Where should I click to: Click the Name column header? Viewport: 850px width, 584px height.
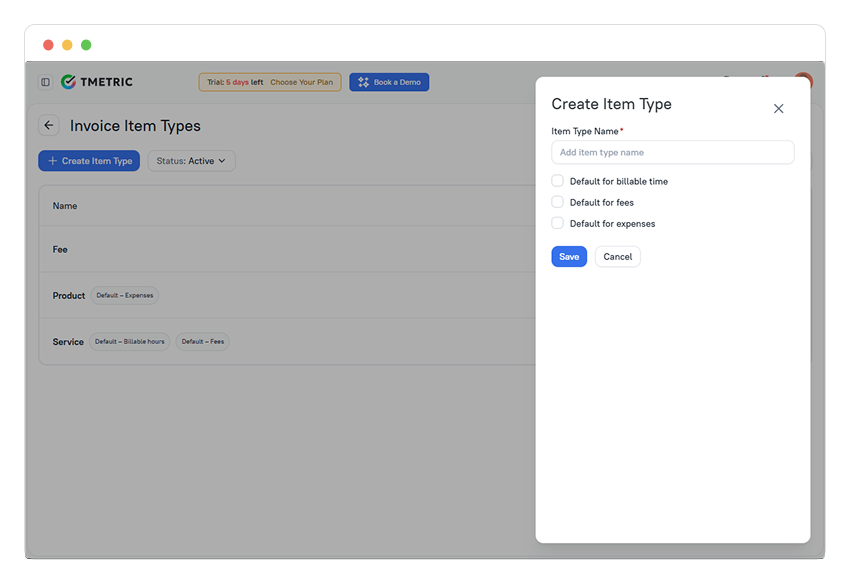(x=65, y=206)
